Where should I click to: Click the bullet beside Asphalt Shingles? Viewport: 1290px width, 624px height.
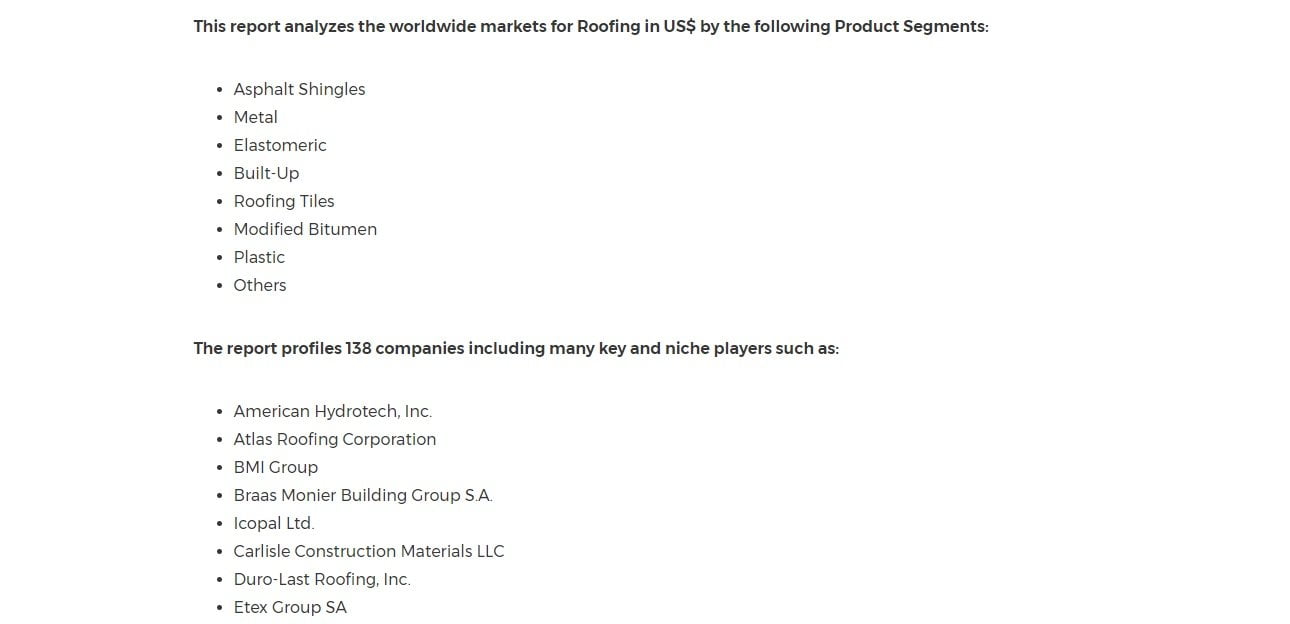pyautogui.click(x=220, y=90)
